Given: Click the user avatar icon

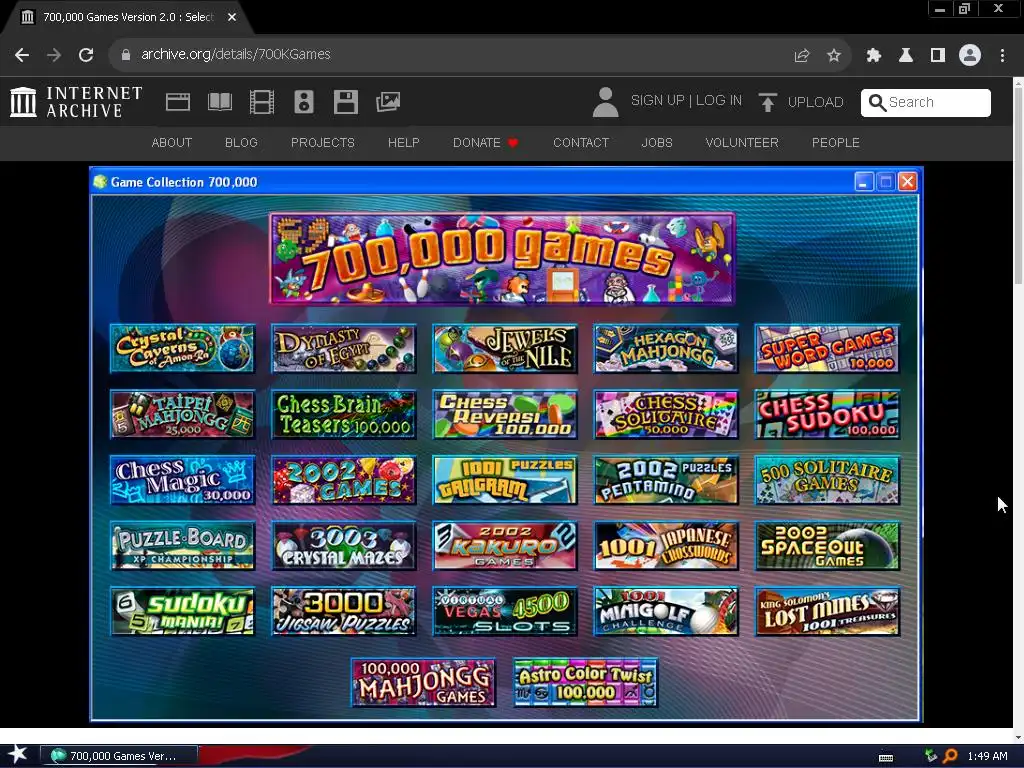Looking at the screenshot, I should point(605,102).
